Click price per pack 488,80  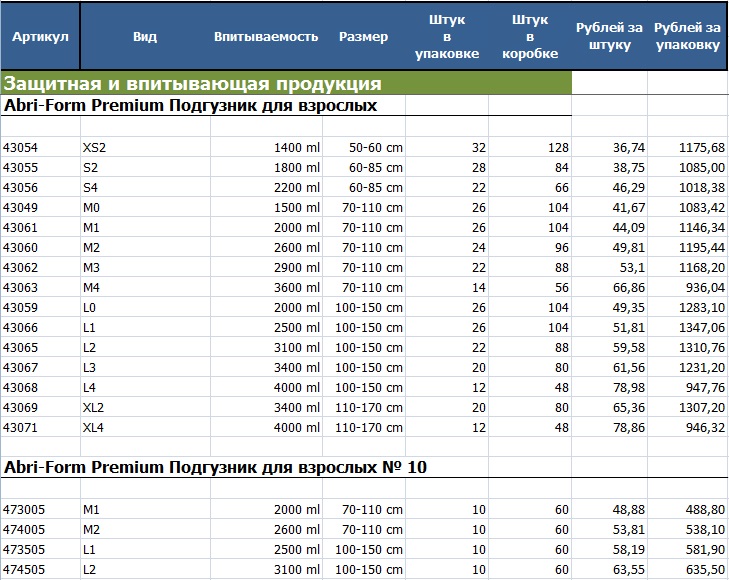(688, 509)
